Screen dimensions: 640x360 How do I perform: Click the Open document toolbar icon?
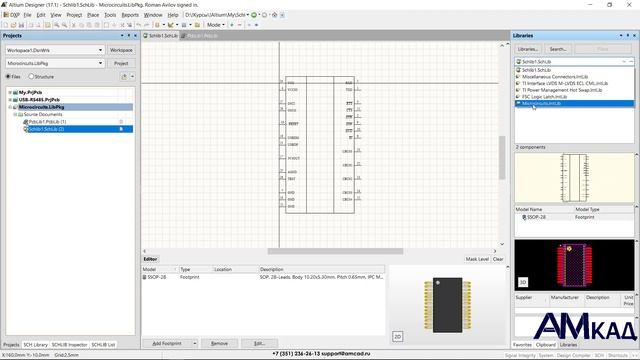[x=13, y=25]
